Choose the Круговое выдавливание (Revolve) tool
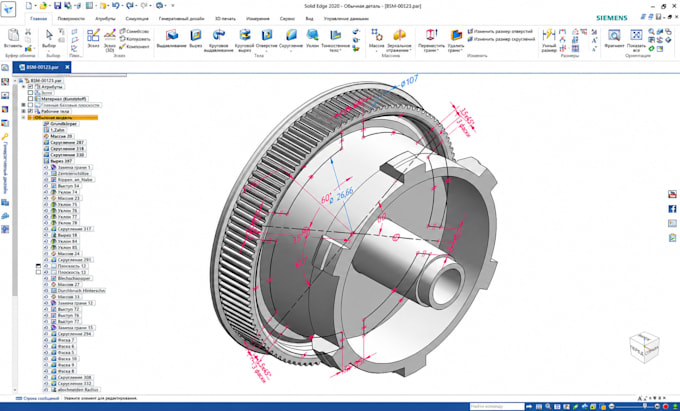 click(x=219, y=40)
